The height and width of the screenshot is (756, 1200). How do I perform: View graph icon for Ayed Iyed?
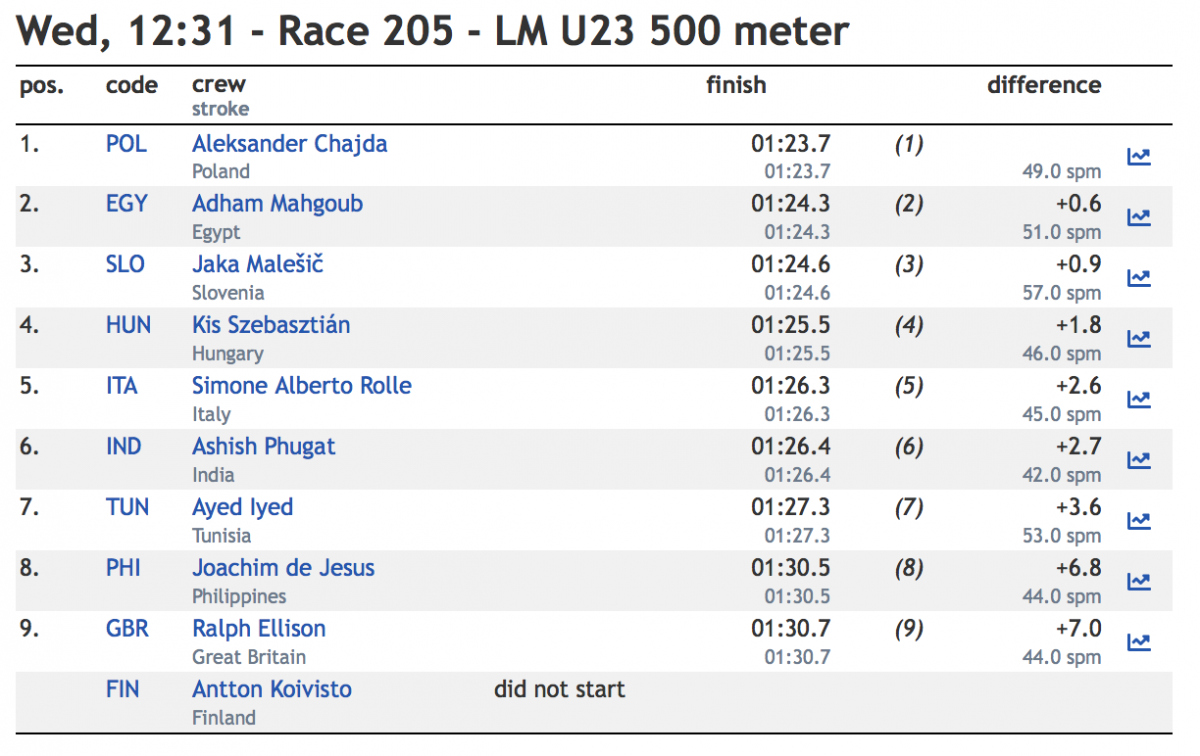(x=1139, y=521)
